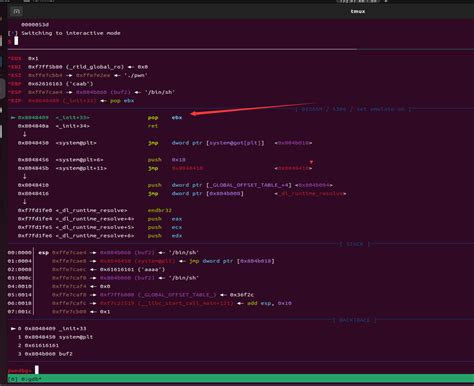Select backtrace frame 1 system@plt
Image resolution: width=474 pixels, height=386 pixels.
[x=55, y=337]
